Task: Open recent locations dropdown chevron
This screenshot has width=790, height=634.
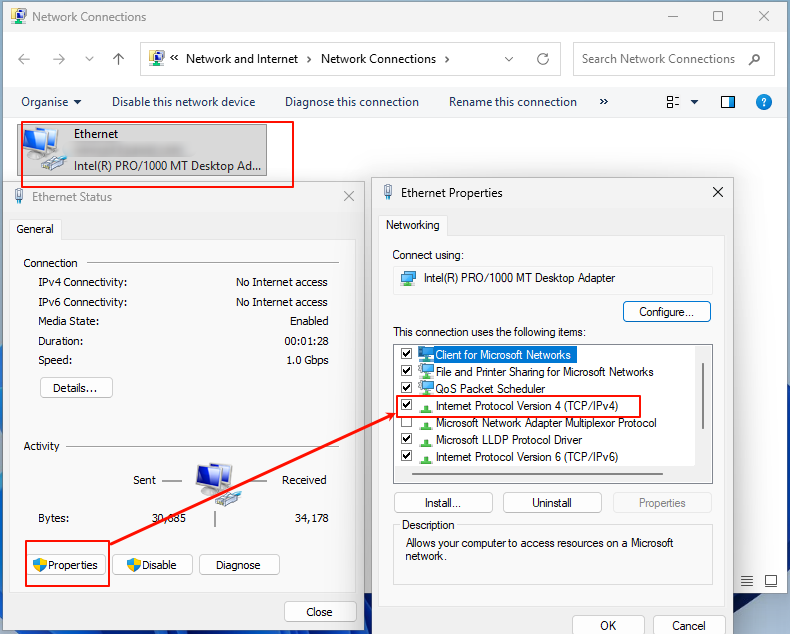Action: pyautogui.click(x=89, y=59)
